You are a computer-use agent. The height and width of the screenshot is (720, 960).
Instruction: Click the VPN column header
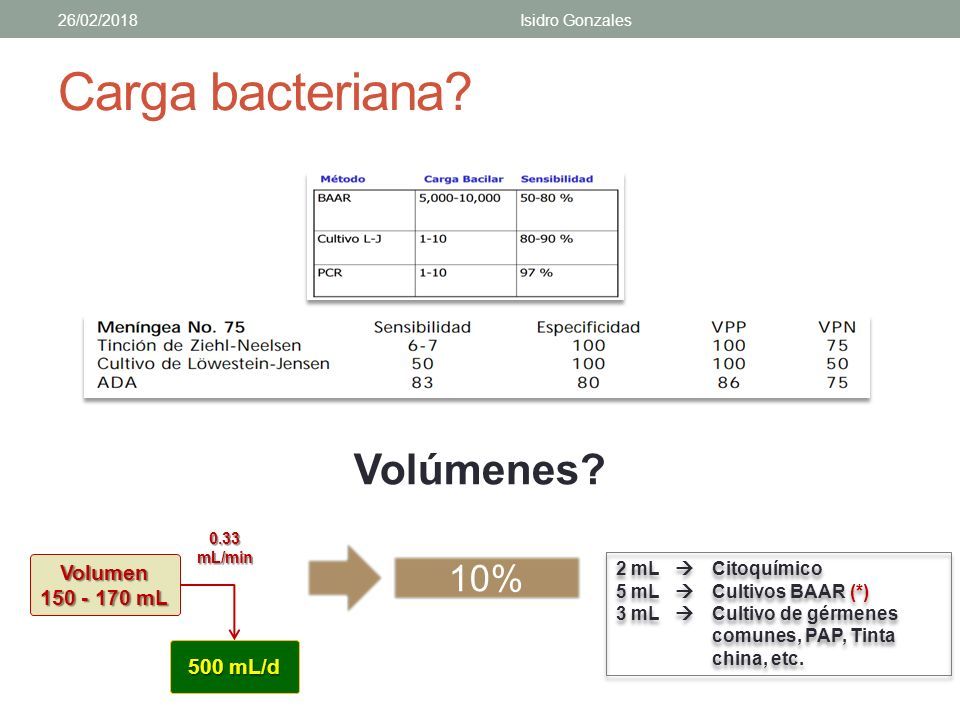[837, 327]
